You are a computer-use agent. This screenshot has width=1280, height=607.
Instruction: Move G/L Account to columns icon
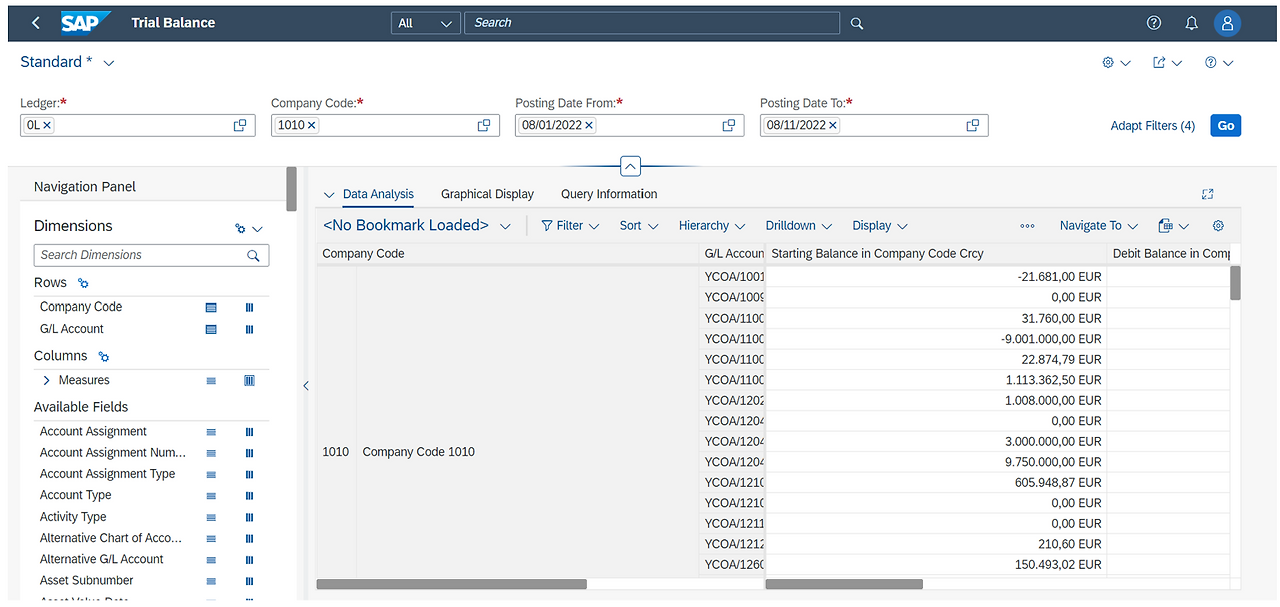[x=249, y=329]
